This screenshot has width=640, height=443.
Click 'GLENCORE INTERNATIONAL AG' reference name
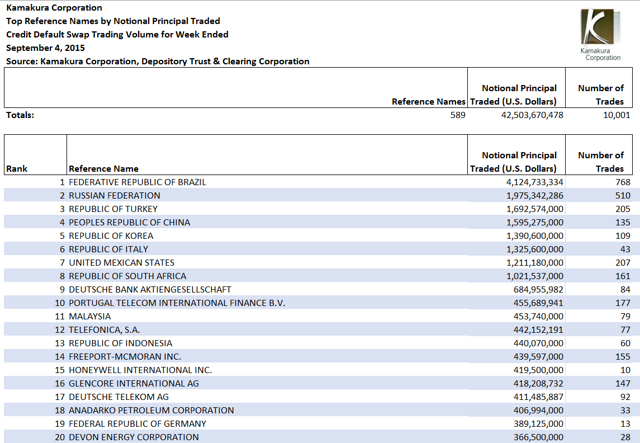pyautogui.click(x=134, y=384)
